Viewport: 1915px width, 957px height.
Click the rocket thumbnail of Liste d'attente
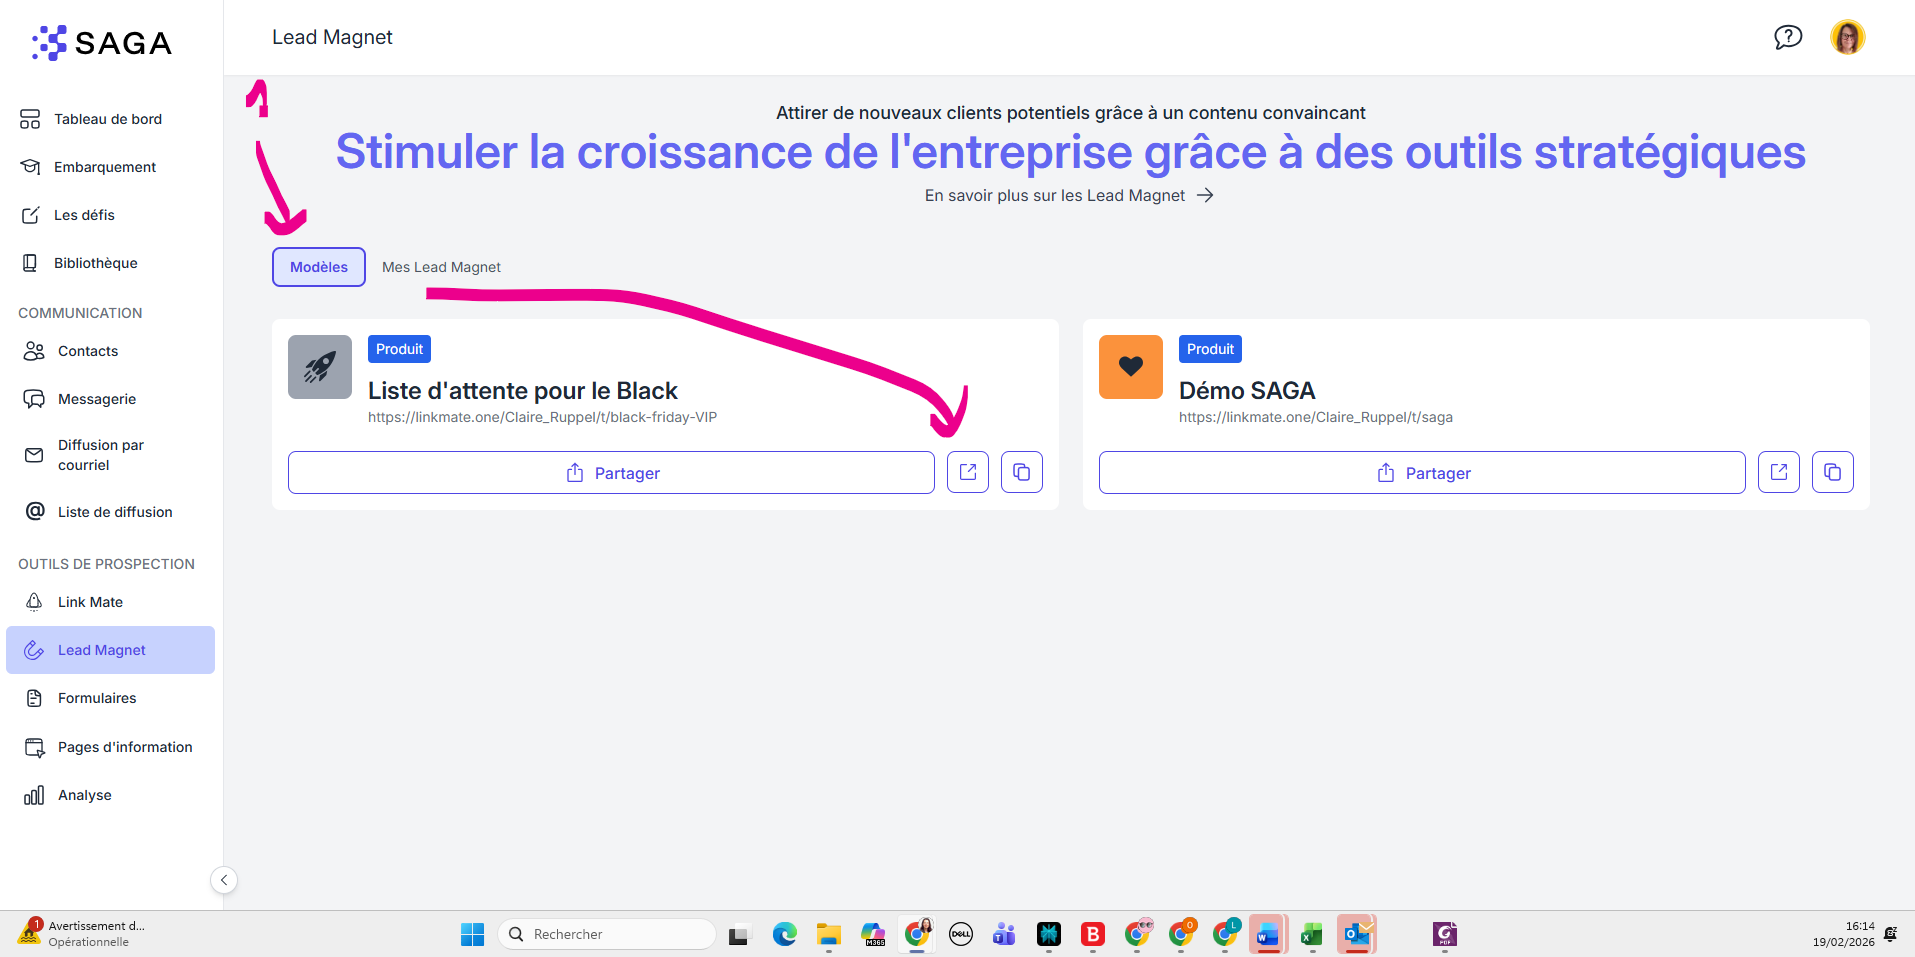pyautogui.click(x=320, y=367)
